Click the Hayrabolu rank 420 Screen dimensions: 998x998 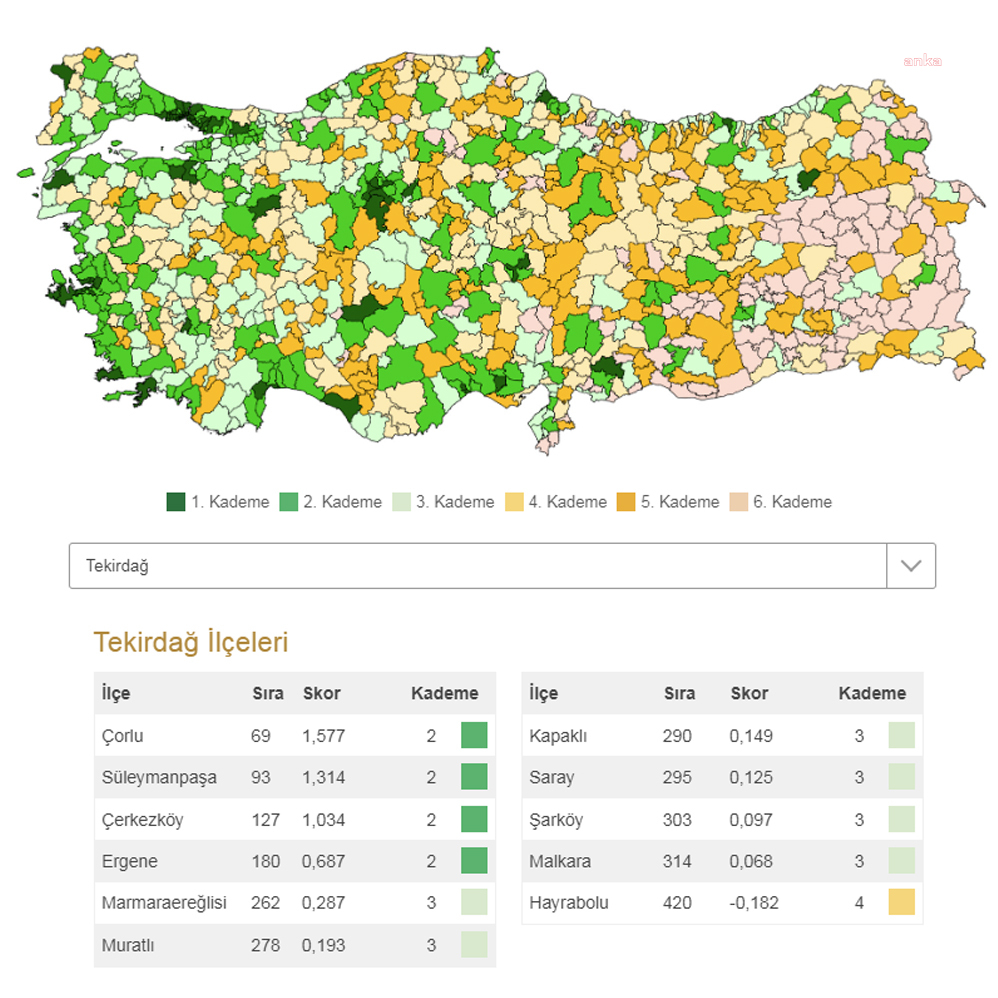[677, 903]
